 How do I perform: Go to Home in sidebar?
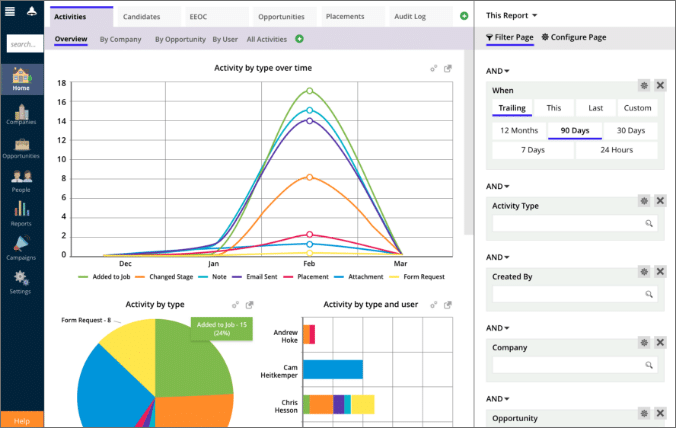(21, 79)
